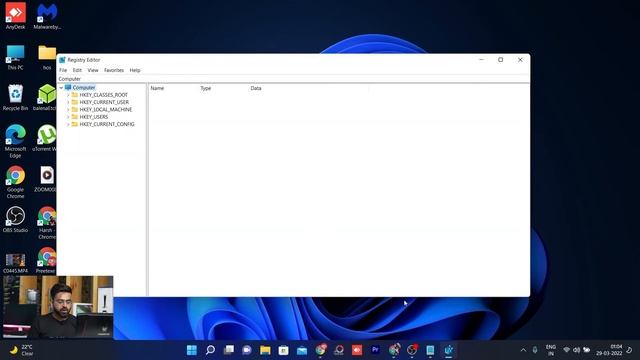Select HKEY_CURRENT_CONFIG in the tree
This screenshot has width=640, height=360.
coord(107,124)
